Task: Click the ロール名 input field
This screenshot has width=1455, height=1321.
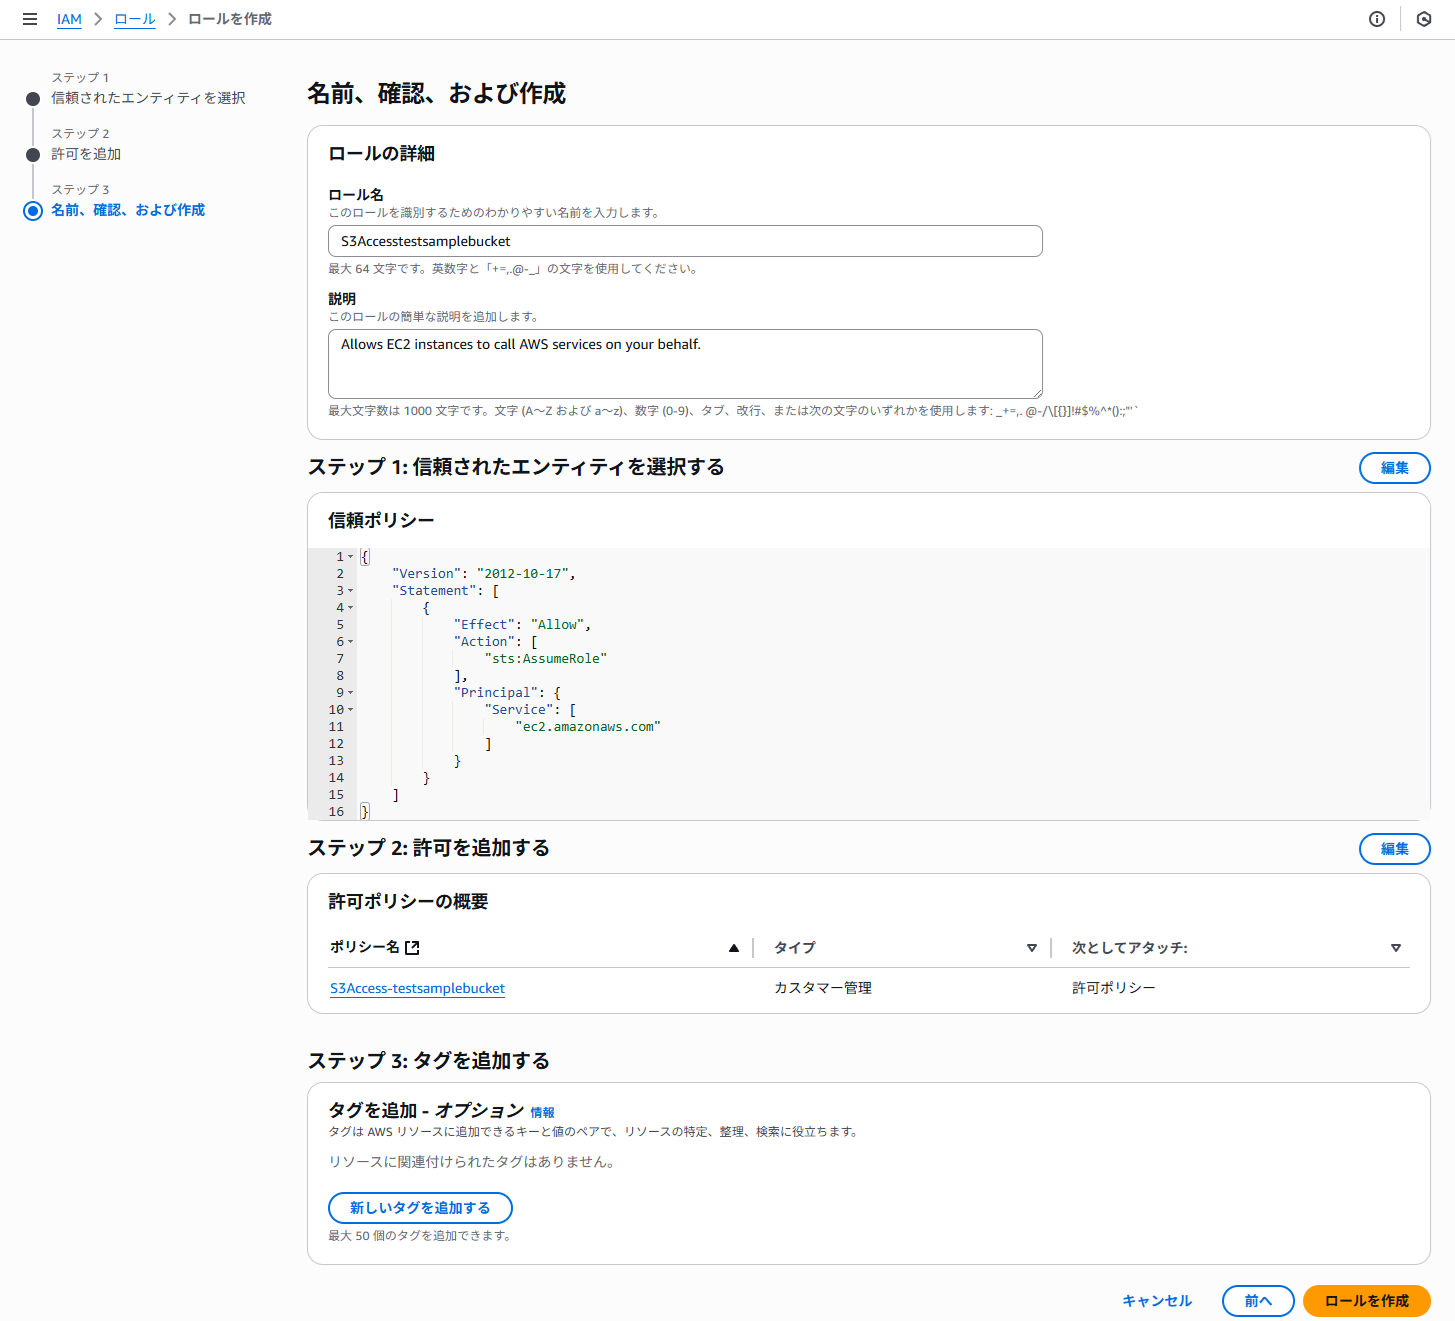Action: pos(685,241)
